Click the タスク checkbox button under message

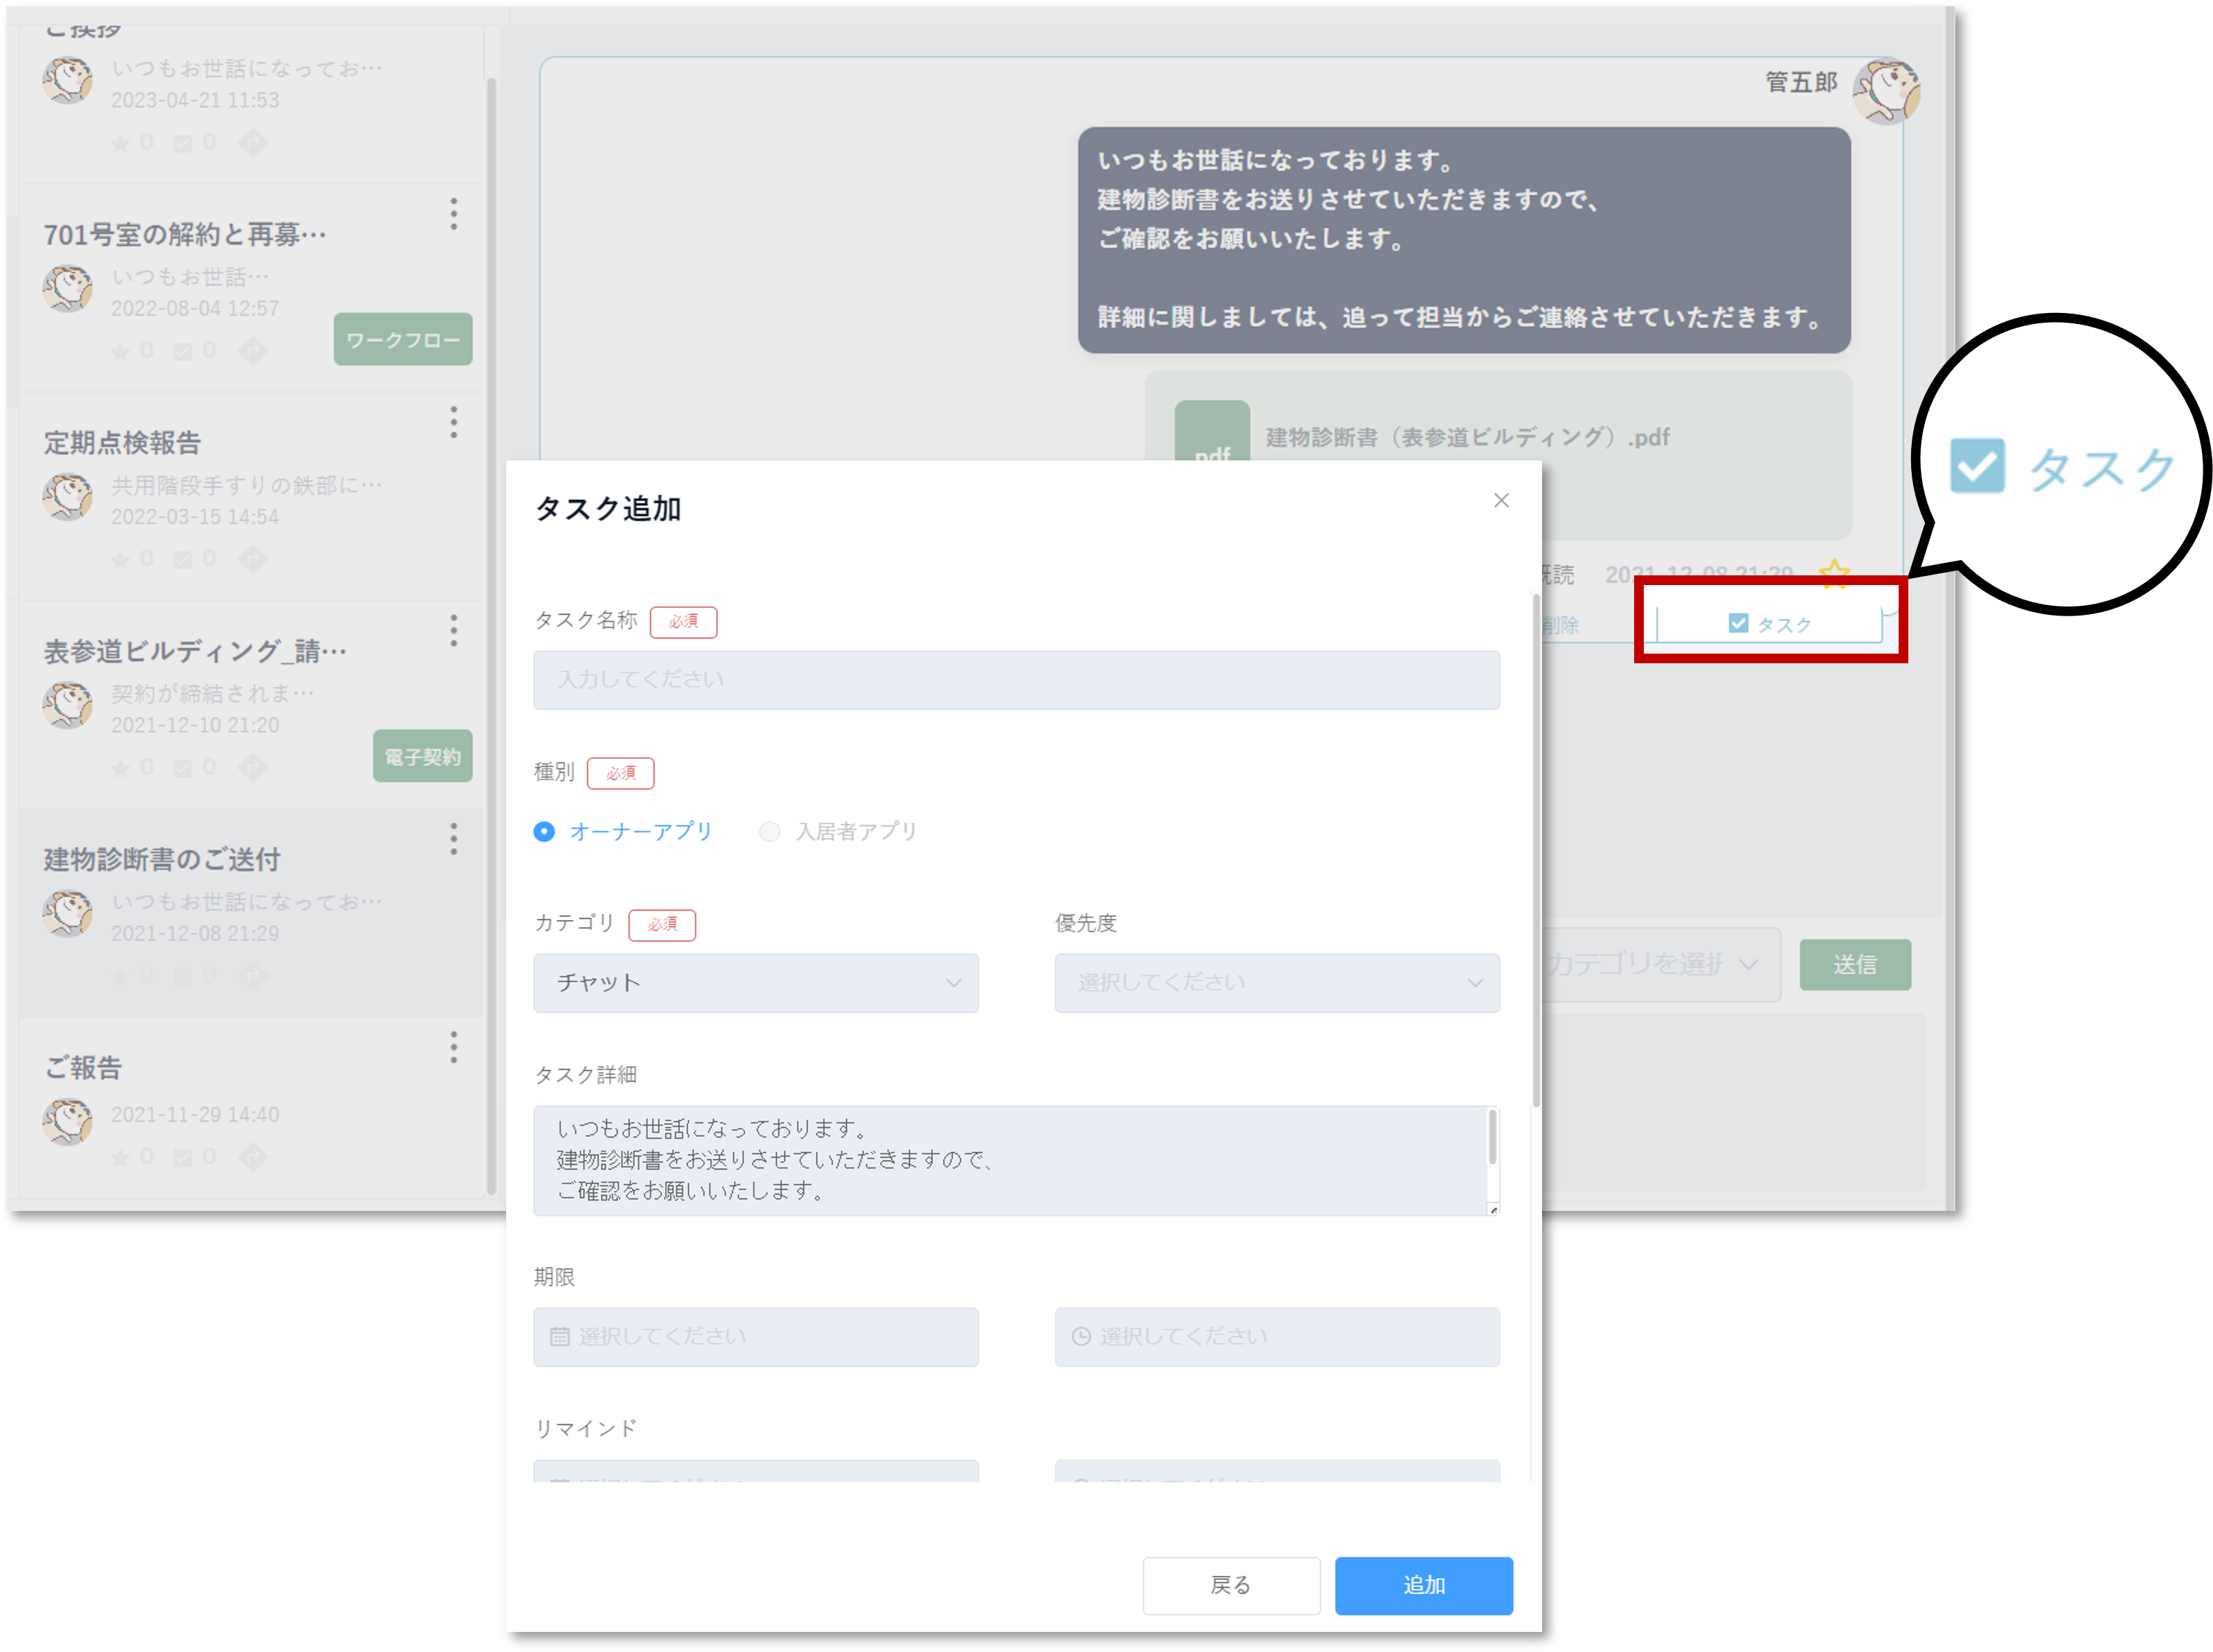1770,624
